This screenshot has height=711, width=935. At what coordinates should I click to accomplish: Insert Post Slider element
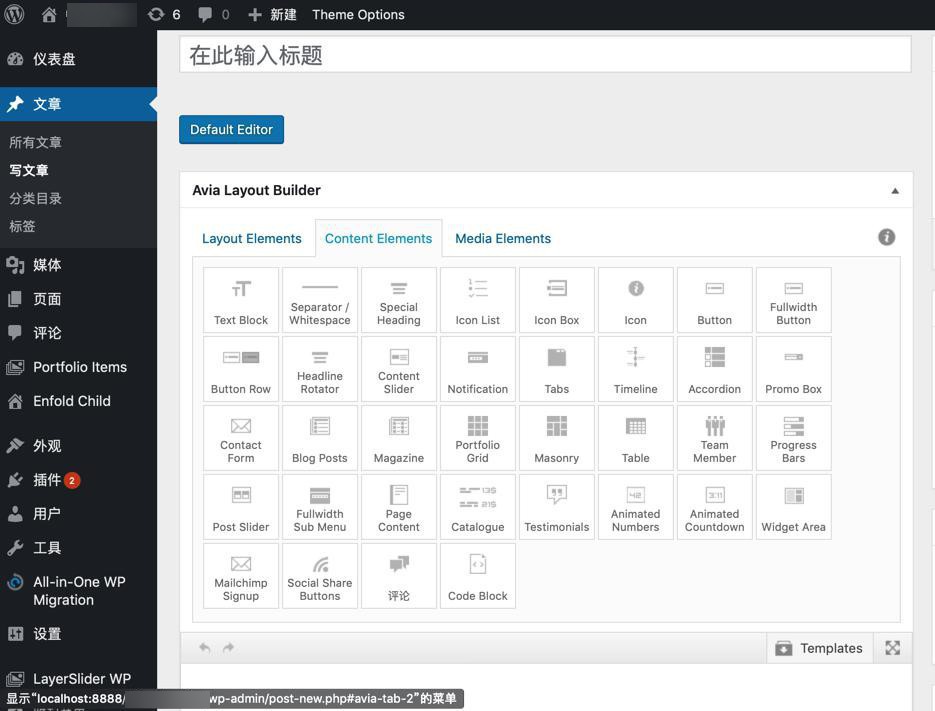pos(241,507)
